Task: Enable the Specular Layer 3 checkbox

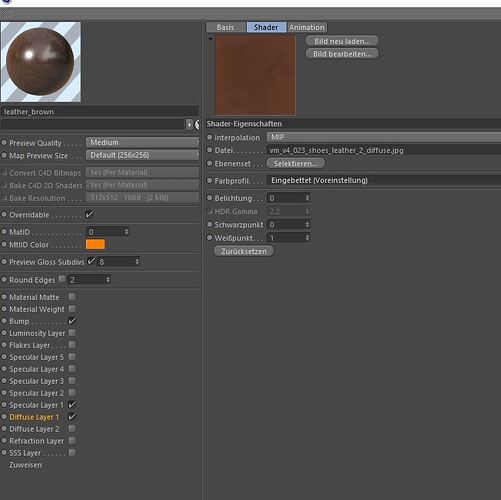Action: tap(72, 381)
